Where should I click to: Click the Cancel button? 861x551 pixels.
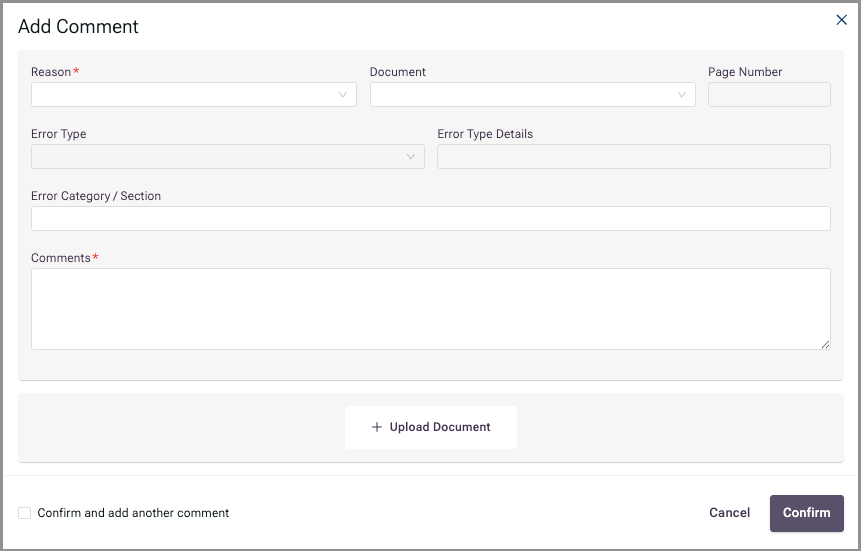[x=729, y=513]
